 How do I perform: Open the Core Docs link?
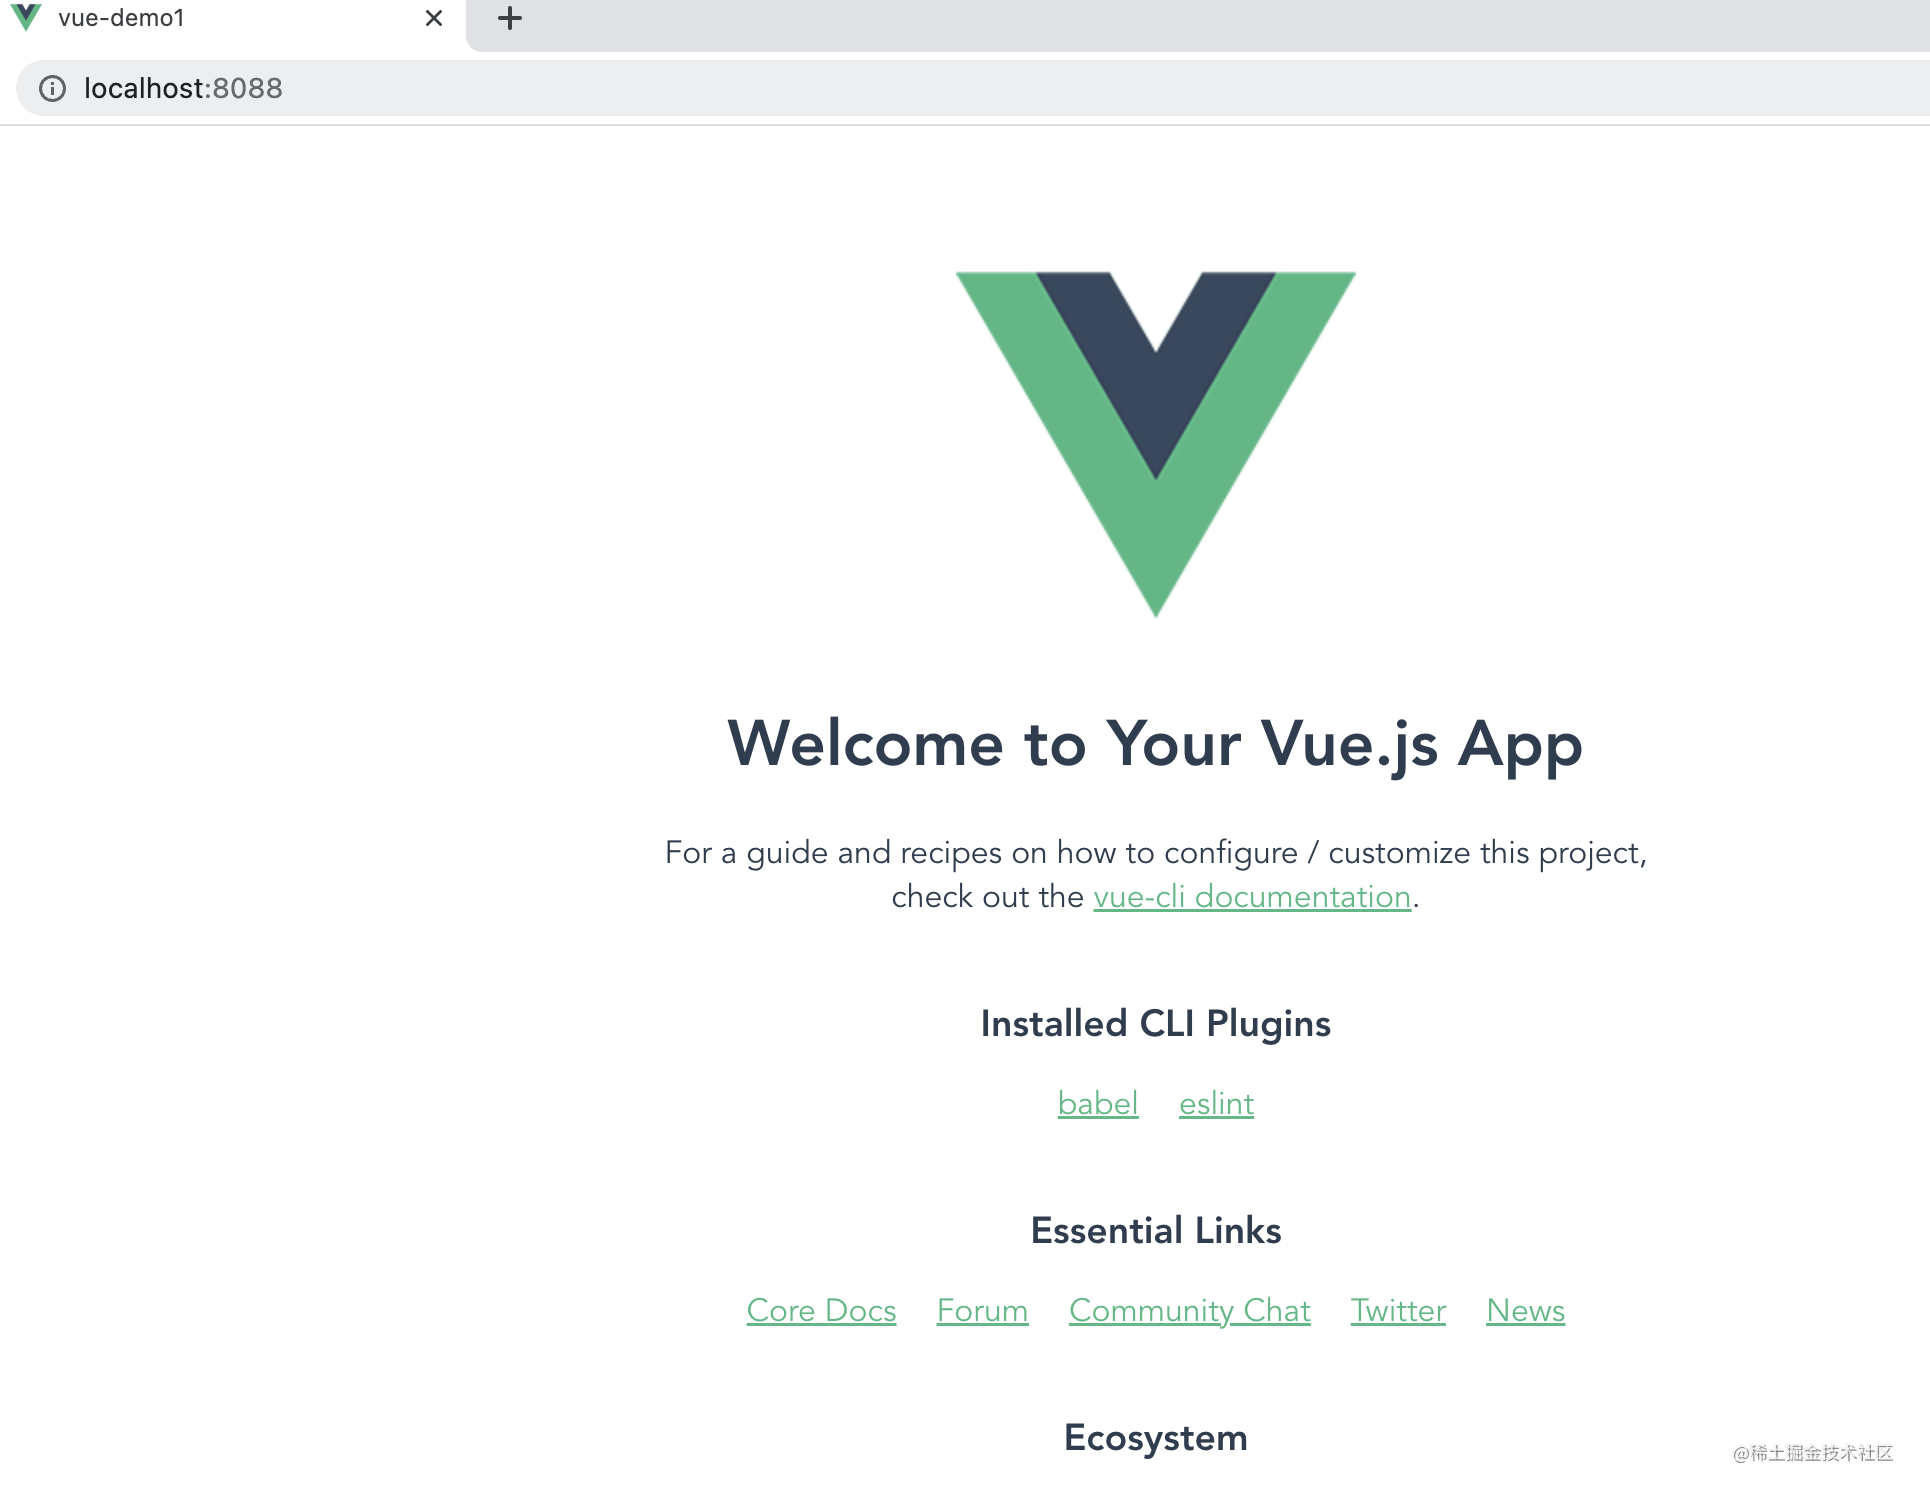coord(821,1311)
